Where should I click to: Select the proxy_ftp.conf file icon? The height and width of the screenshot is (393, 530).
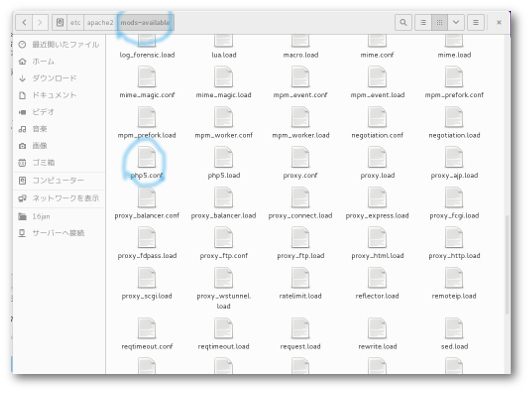coord(223,238)
